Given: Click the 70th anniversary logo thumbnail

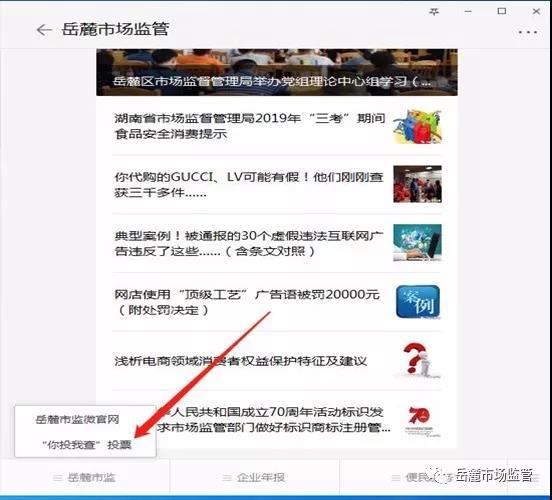Looking at the screenshot, I should coord(418,420).
